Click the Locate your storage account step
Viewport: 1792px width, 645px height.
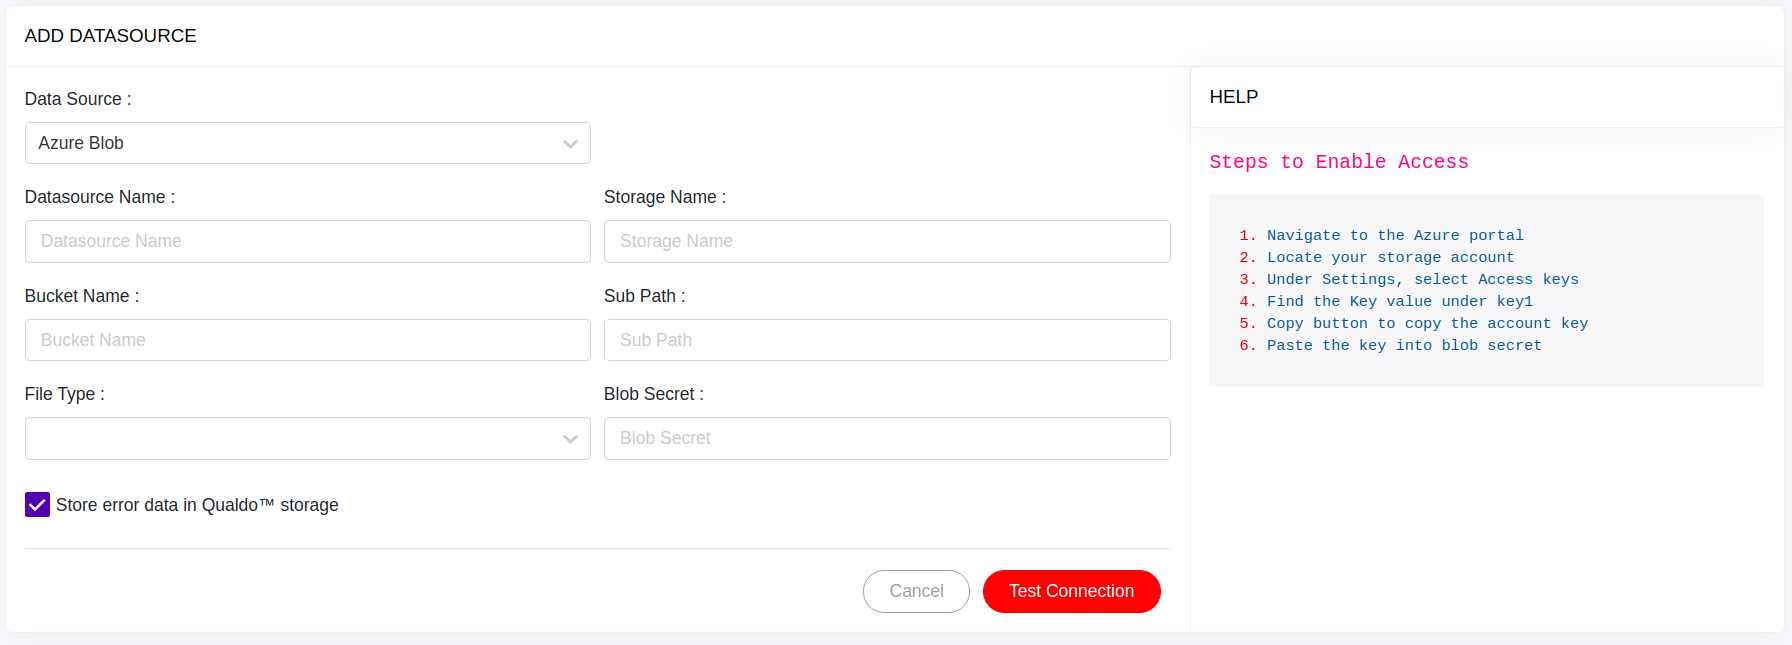point(1390,258)
